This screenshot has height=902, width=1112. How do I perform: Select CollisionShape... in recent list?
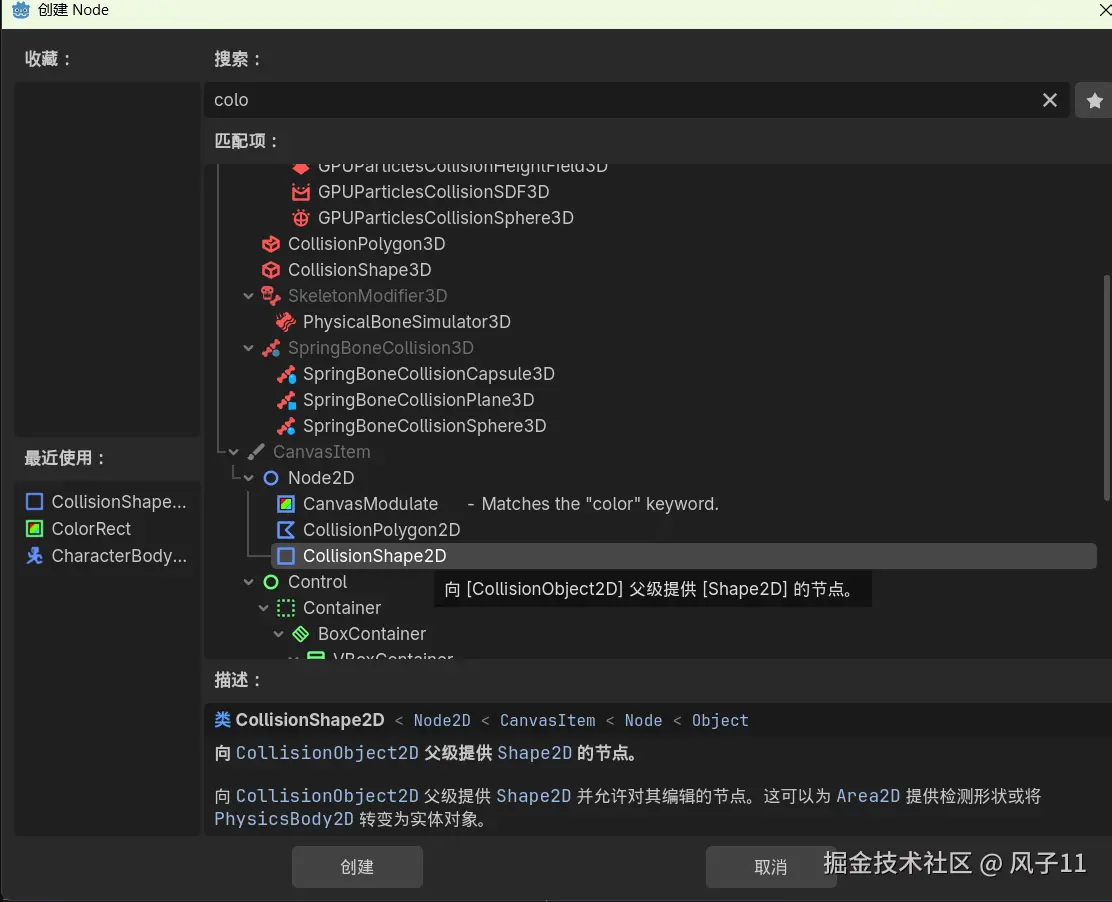tap(119, 502)
